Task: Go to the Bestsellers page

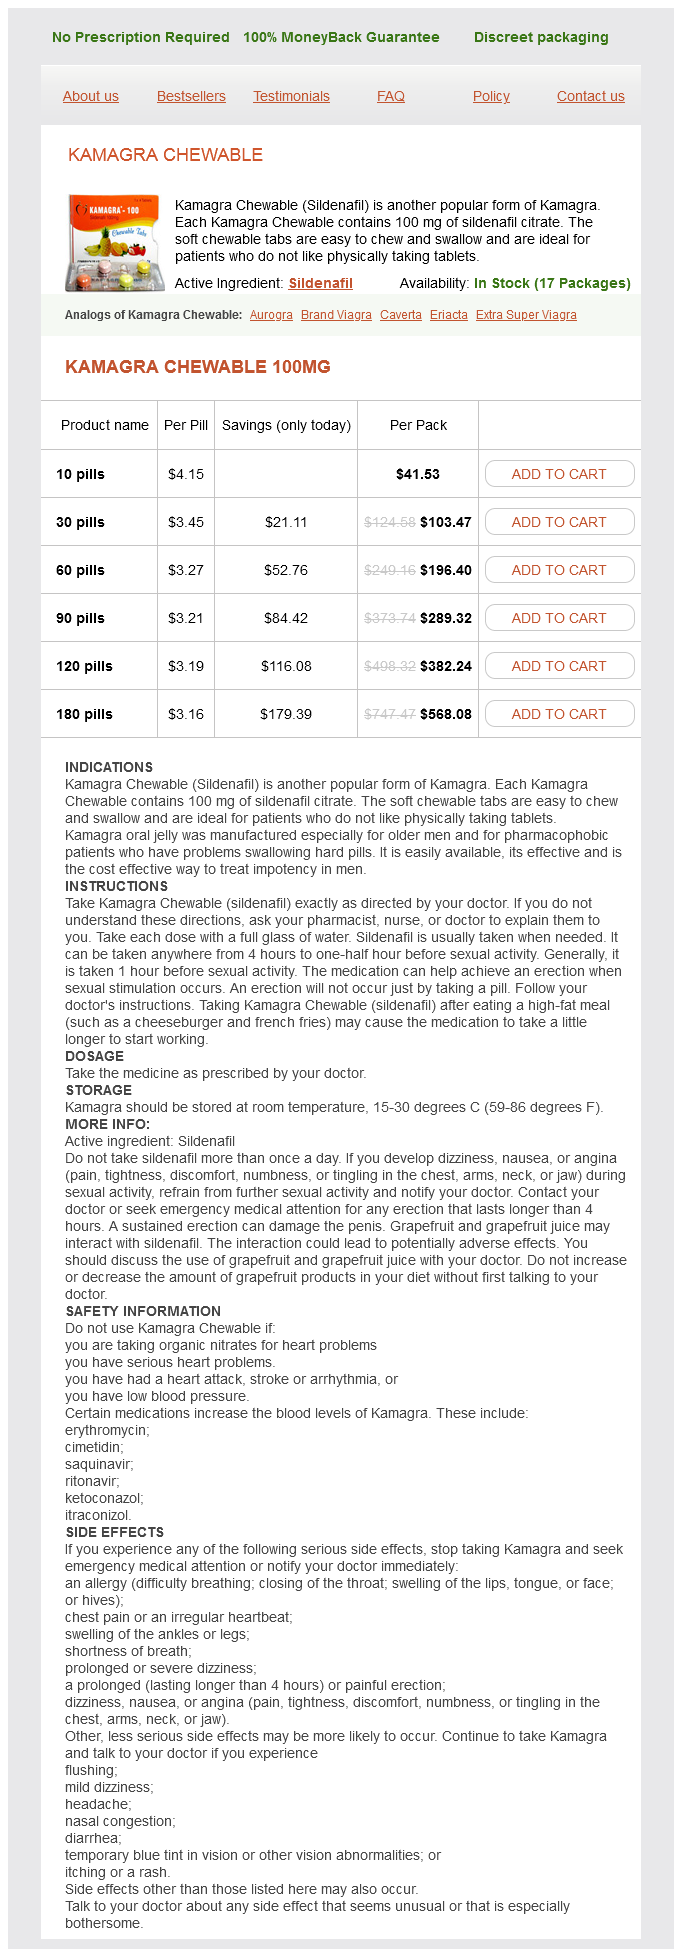Action: point(191,96)
